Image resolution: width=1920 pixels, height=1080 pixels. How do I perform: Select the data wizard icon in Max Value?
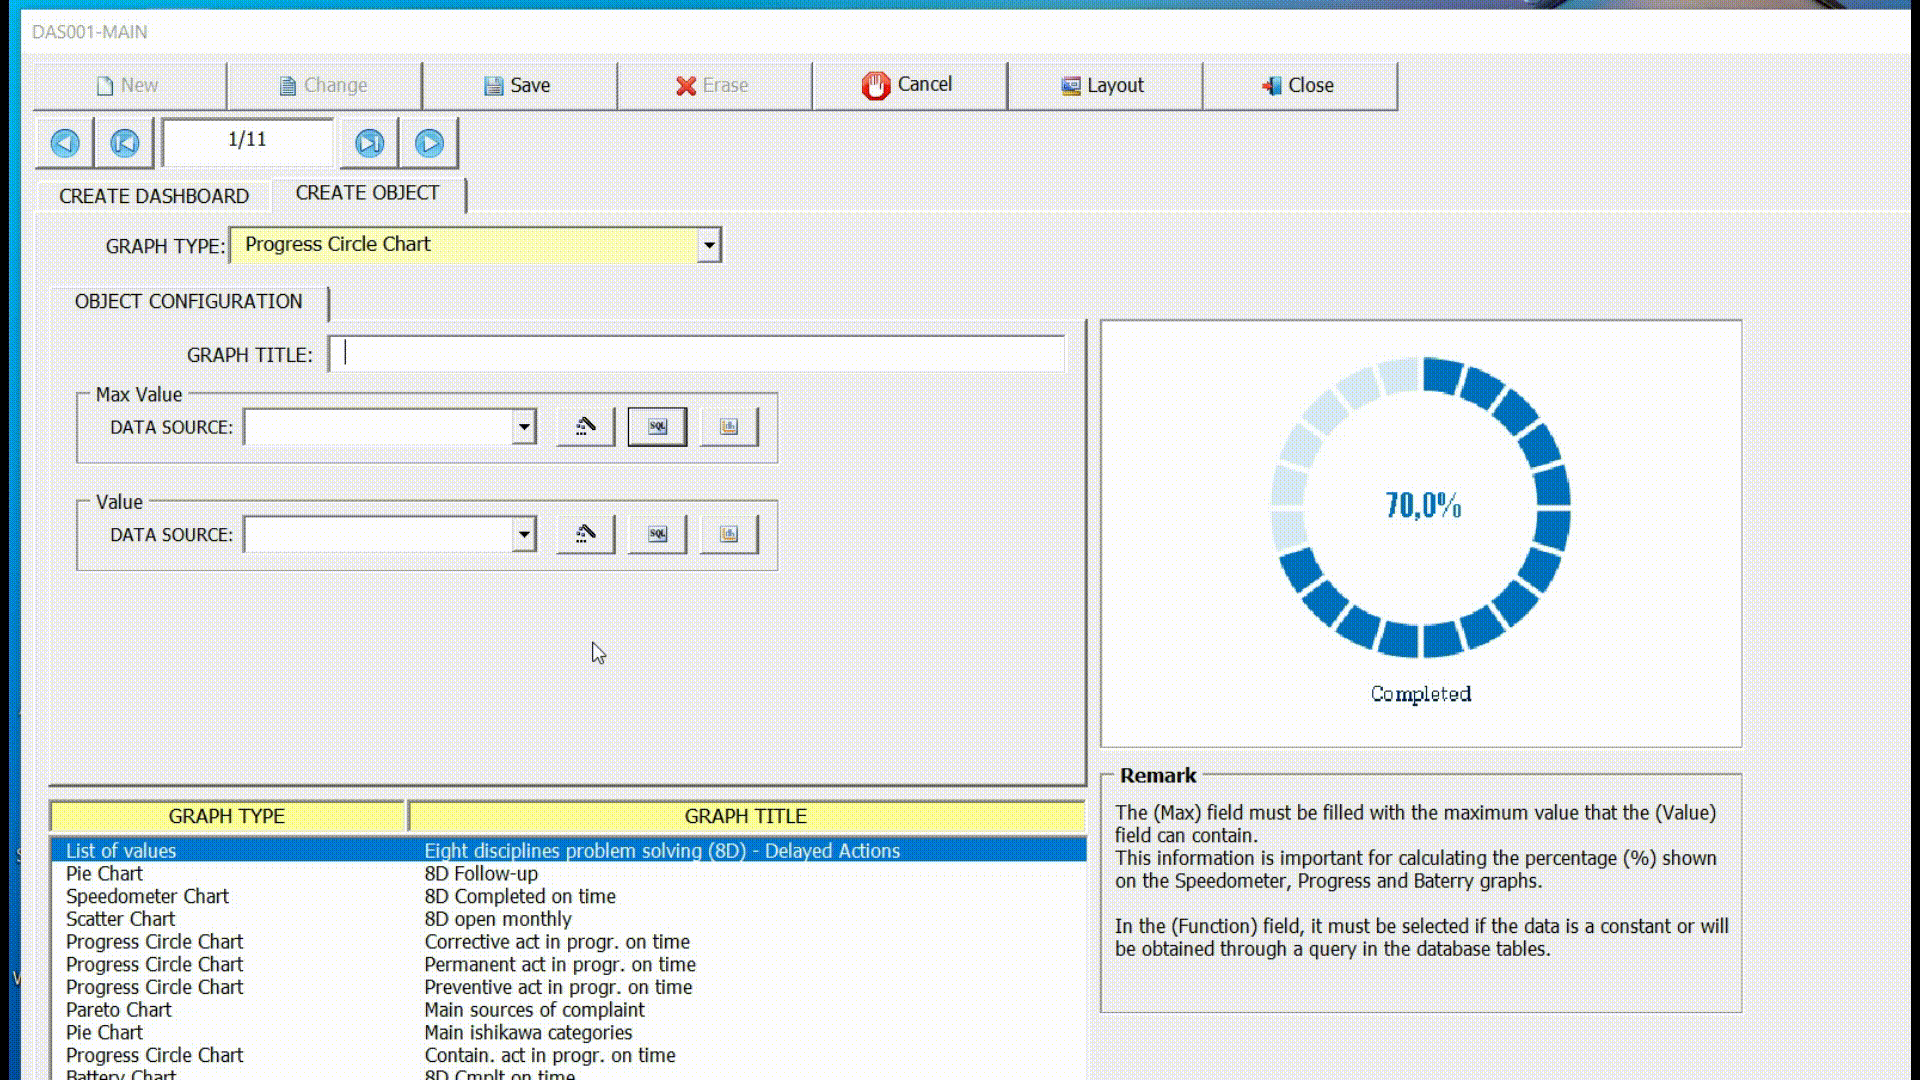[x=584, y=425]
